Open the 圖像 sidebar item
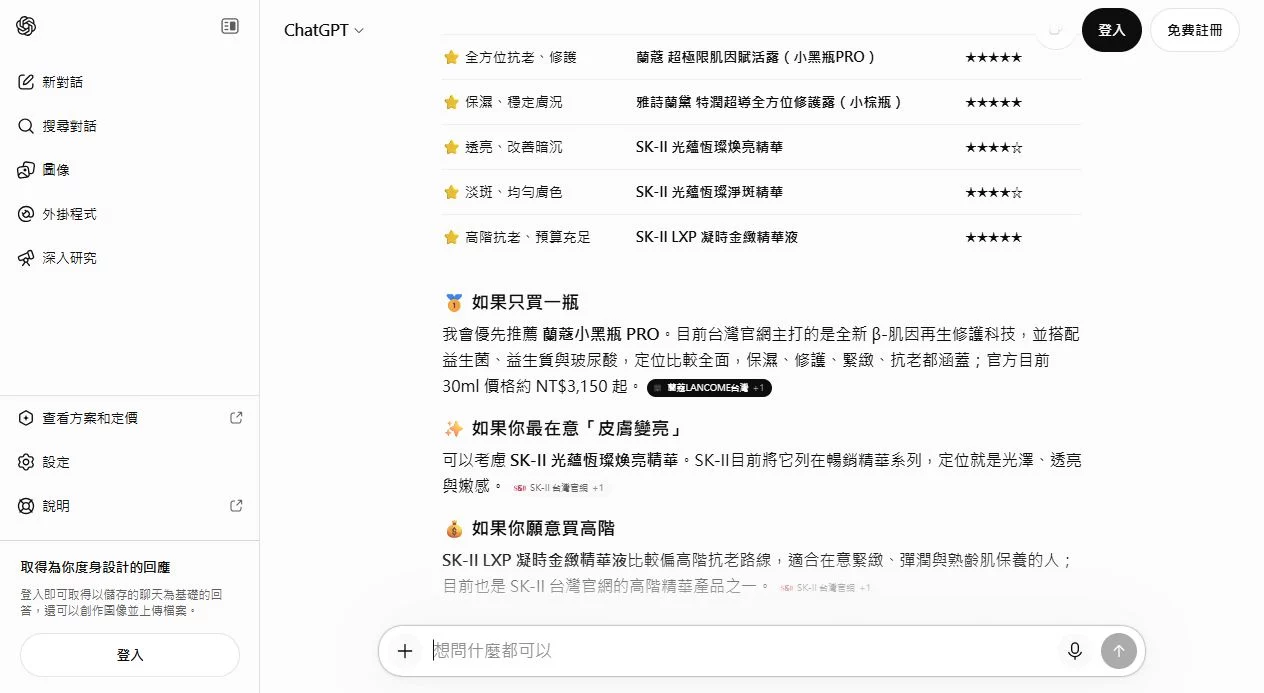Screen dimensions: 1264x693 [x=130, y=170]
